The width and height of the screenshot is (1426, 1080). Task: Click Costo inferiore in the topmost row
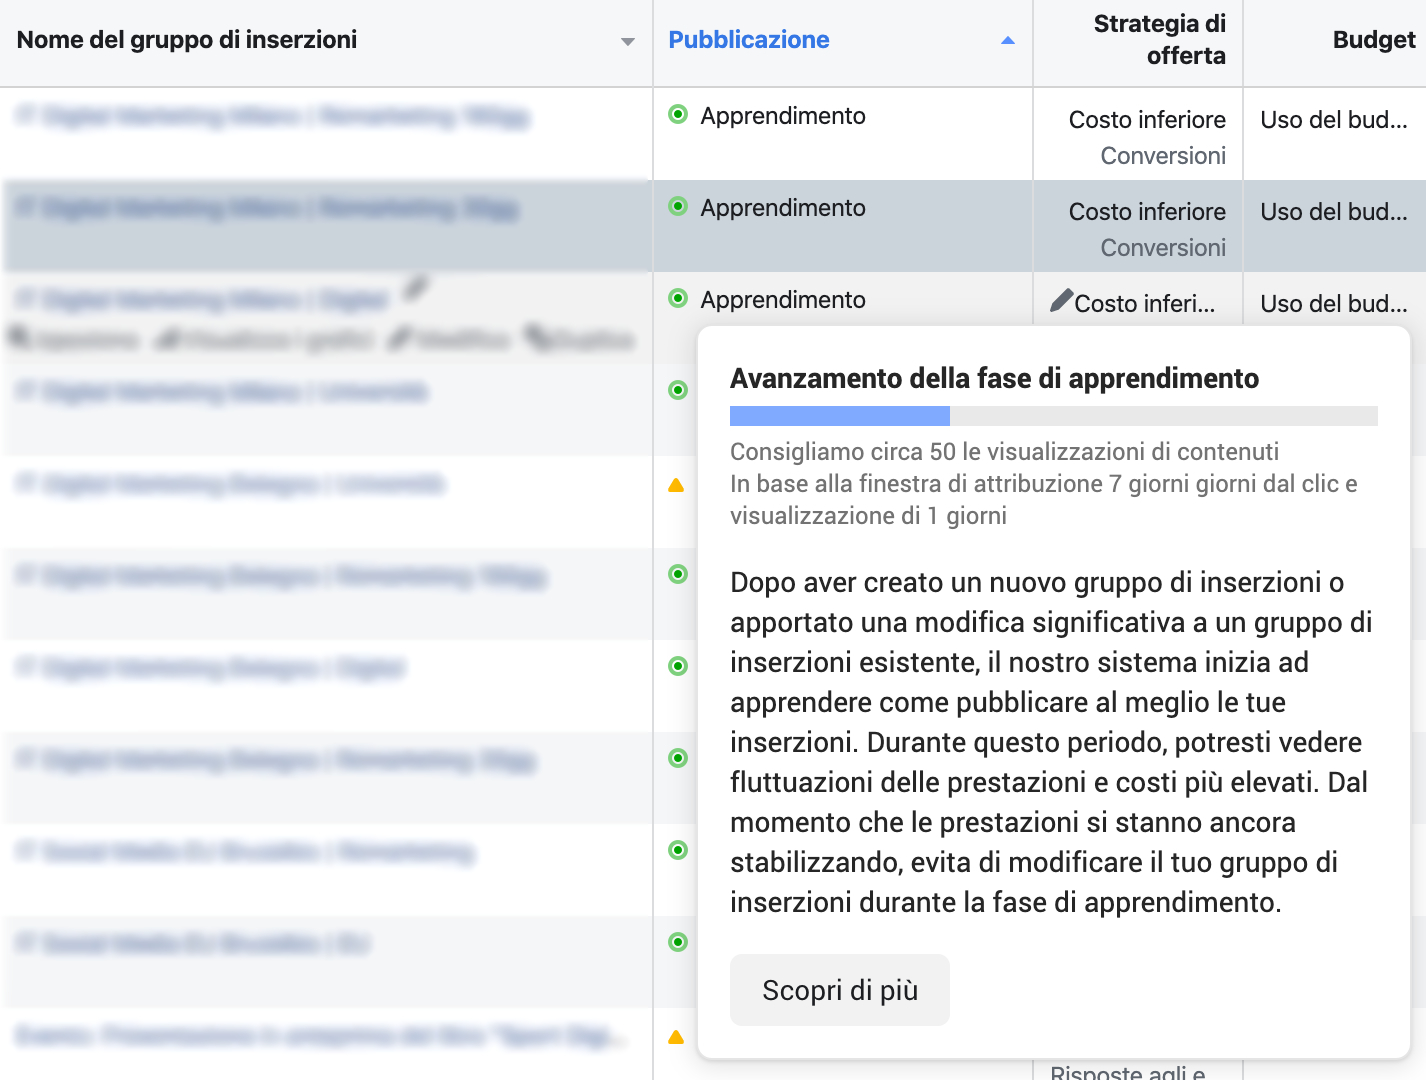click(x=1147, y=120)
